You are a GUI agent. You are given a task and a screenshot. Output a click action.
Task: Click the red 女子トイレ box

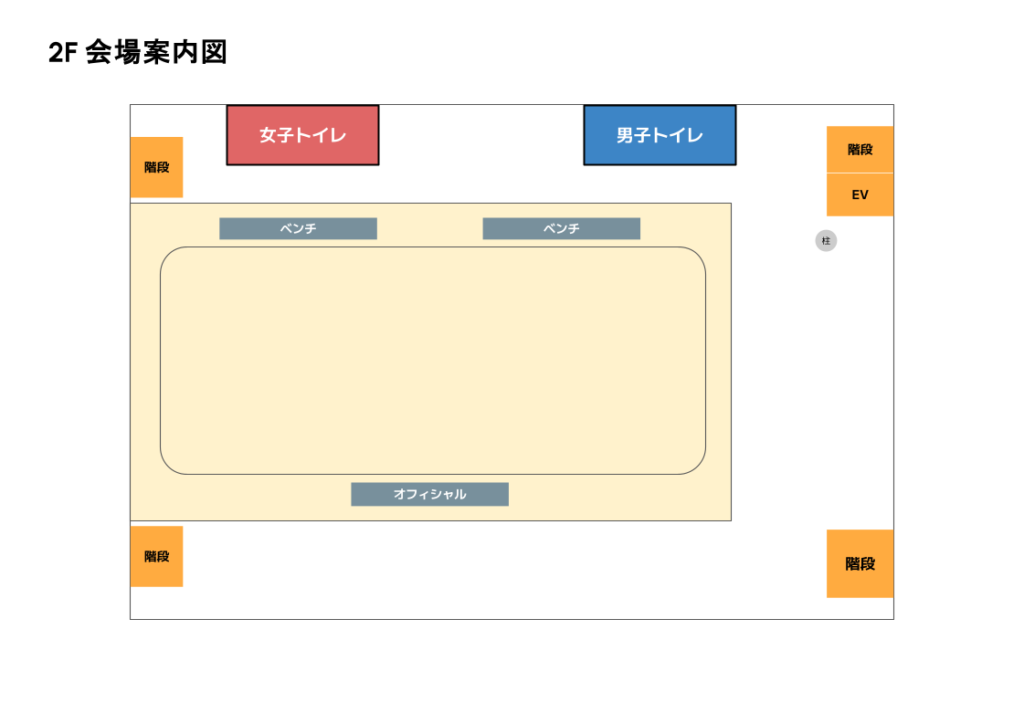coord(302,135)
